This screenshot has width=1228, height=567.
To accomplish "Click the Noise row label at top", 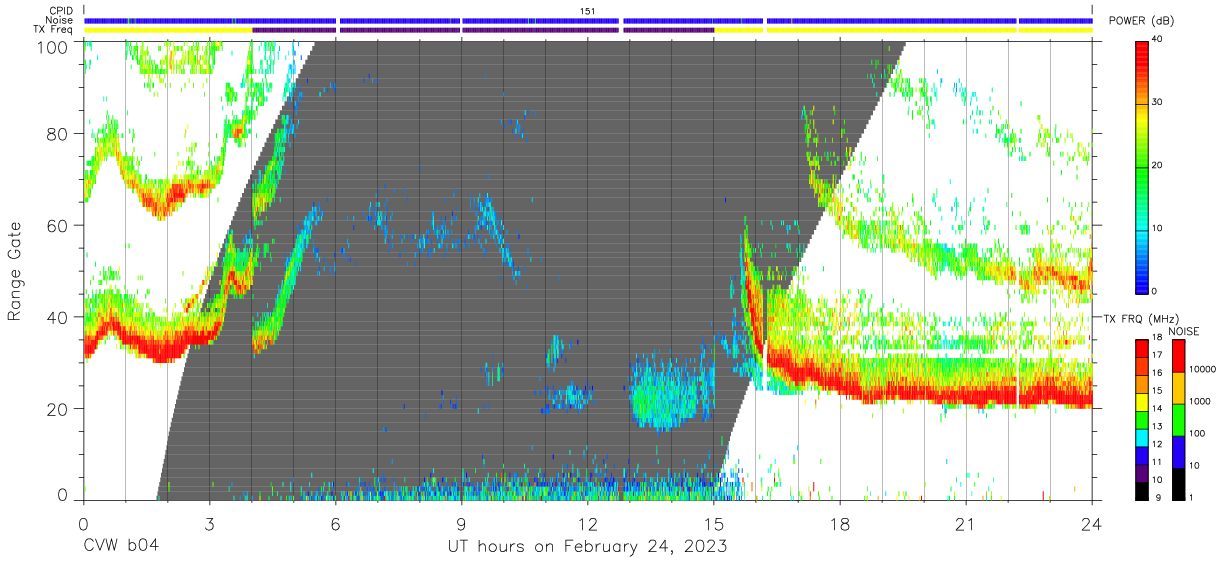I will point(61,20).
